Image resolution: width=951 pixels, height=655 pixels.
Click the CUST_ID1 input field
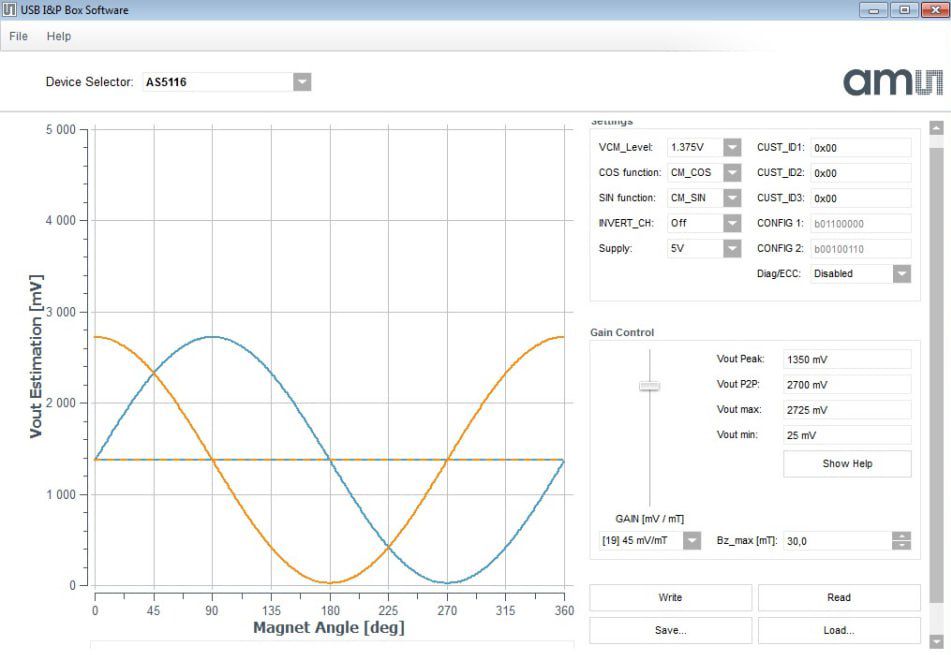pyautogui.click(x=860, y=147)
